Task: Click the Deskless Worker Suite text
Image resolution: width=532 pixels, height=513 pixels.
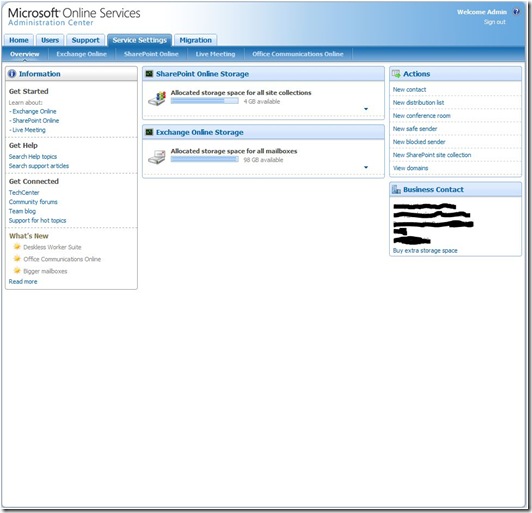Action: 52,247
